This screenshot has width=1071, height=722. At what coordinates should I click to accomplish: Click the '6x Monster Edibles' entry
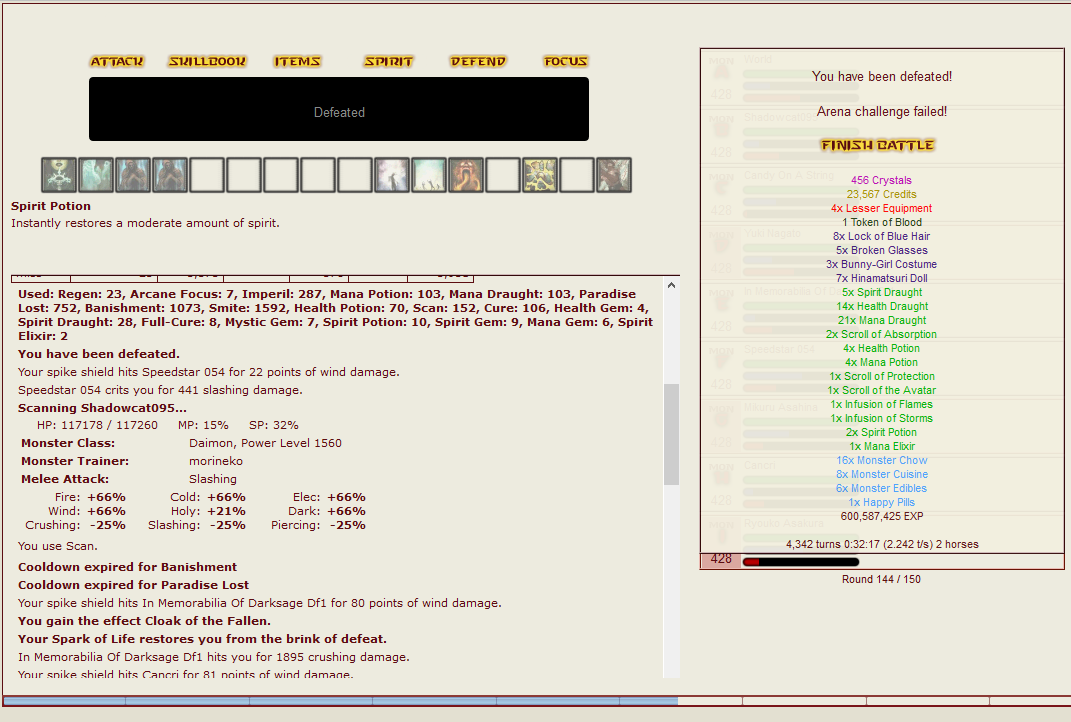coord(881,488)
